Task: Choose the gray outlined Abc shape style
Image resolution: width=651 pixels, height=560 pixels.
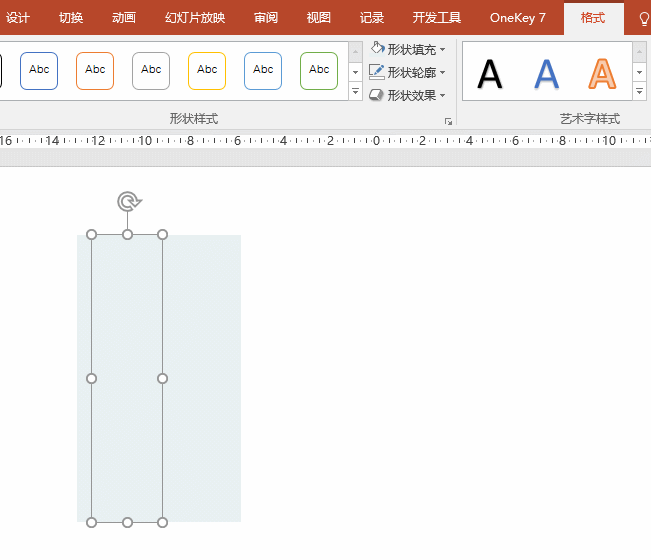Action: pyautogui.click(x=151, y=70)
